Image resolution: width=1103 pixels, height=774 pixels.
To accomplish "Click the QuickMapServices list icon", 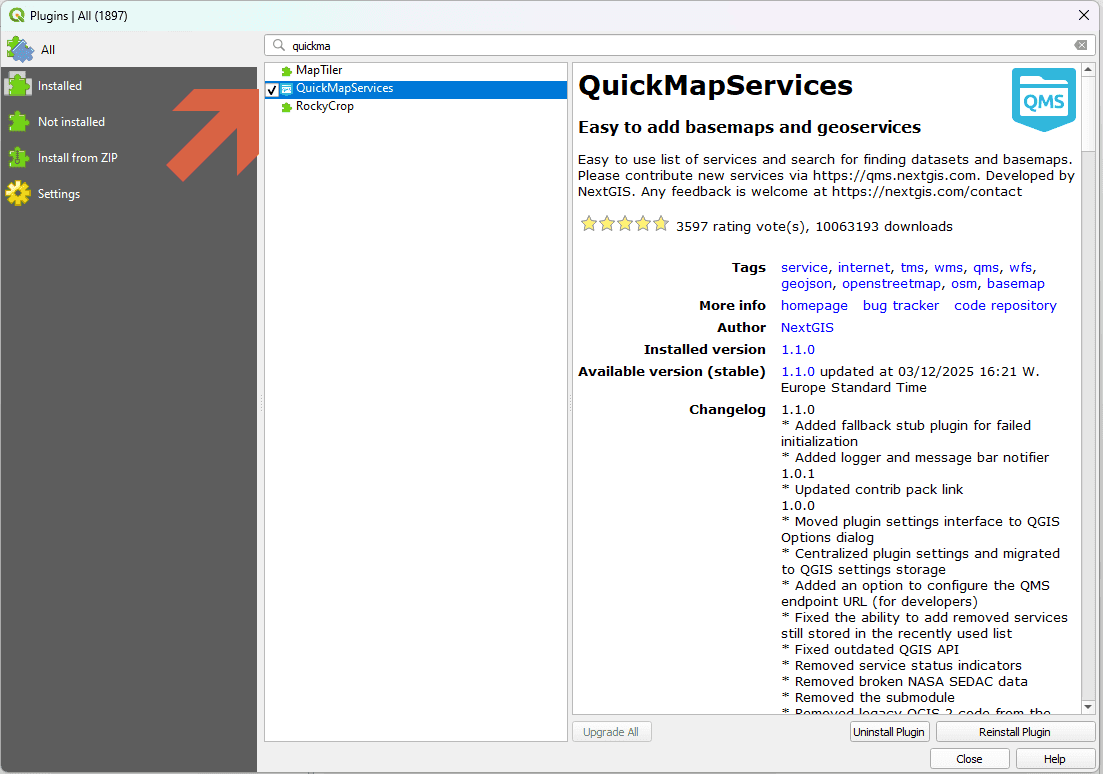I will [x=286, y=89].
